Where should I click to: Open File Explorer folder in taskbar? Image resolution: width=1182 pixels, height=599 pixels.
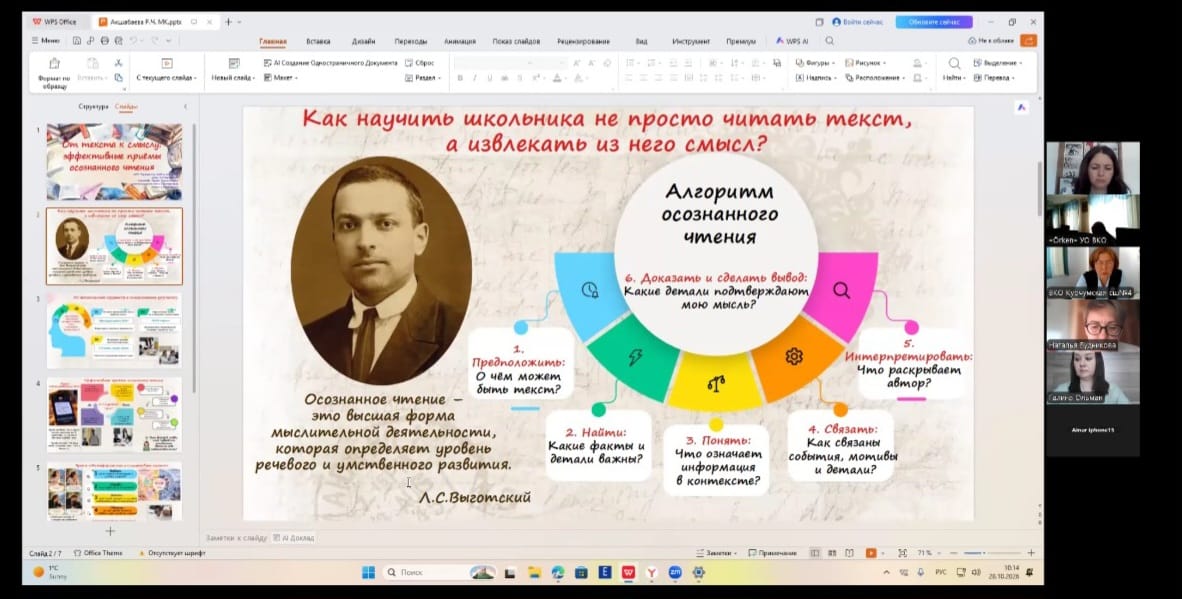pyautogui.click(x=534, y=573)
